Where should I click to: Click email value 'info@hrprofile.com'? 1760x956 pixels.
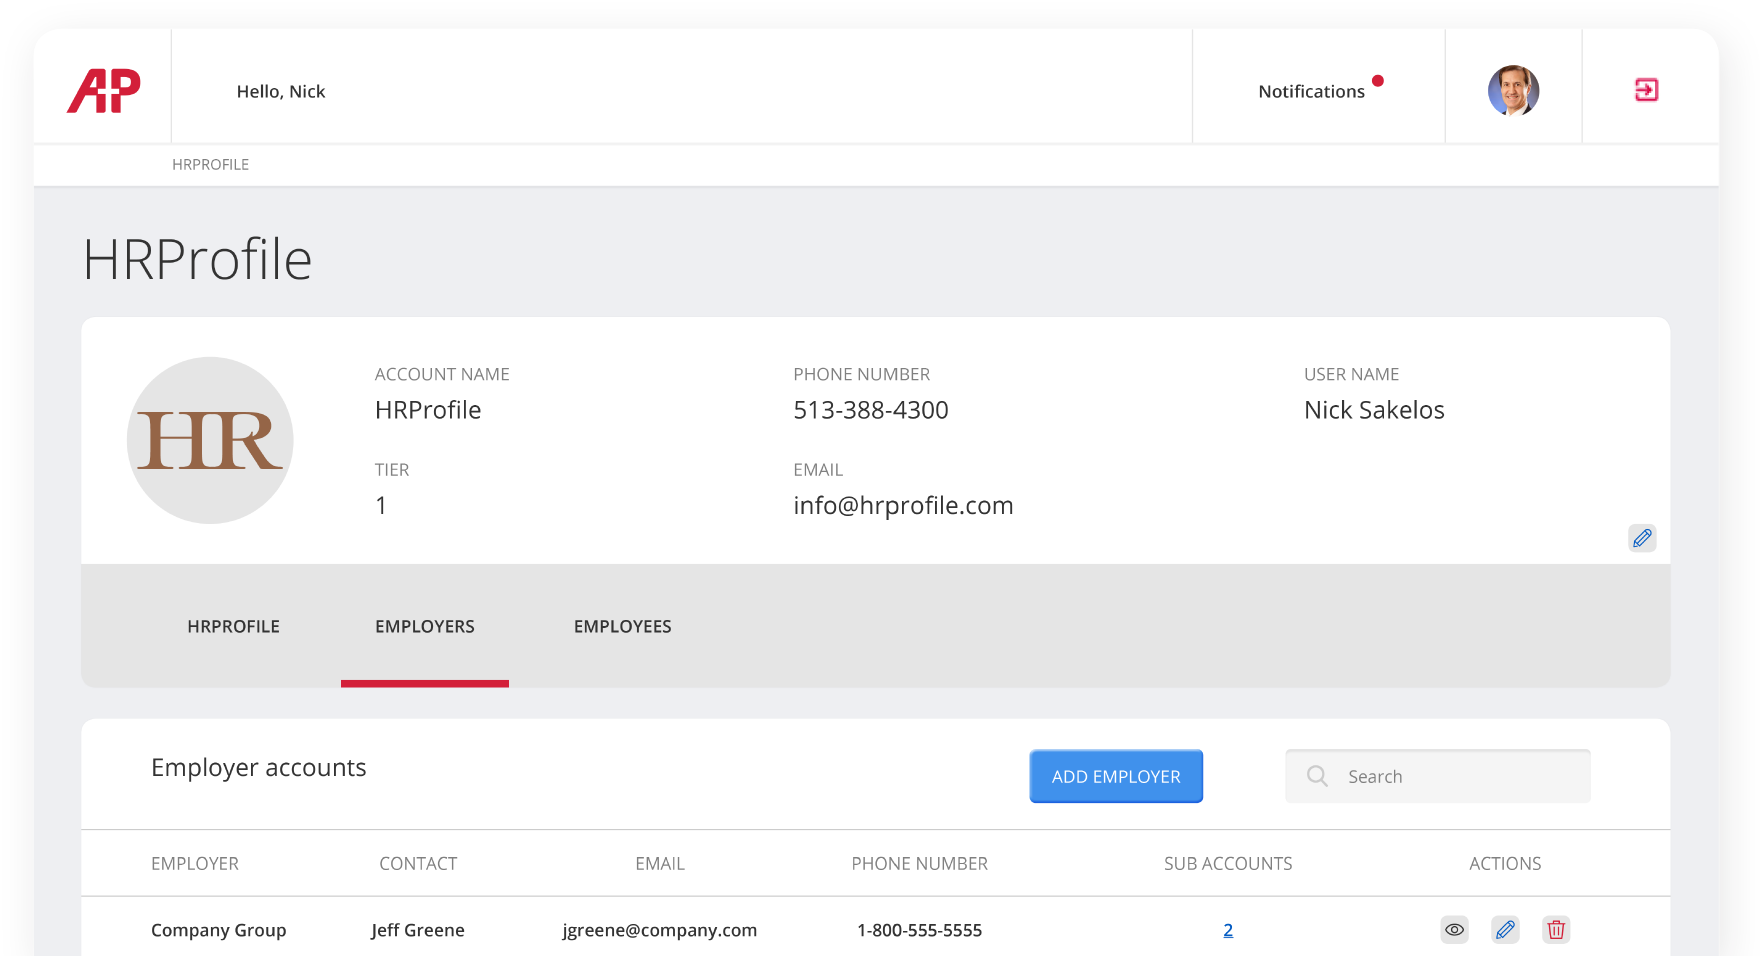point(903,505)
